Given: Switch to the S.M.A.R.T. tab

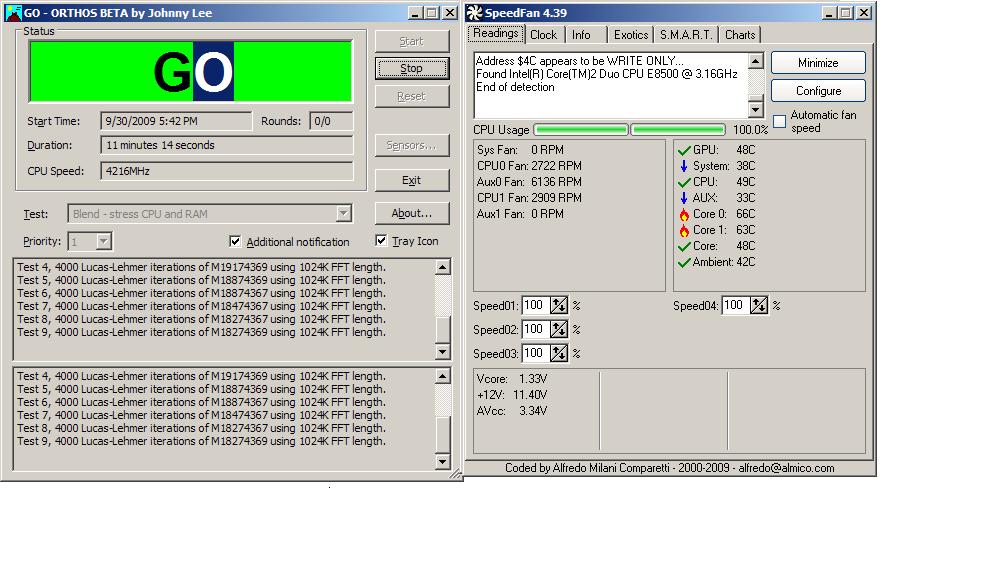Looking at the screenshot, I should [685, 35].
